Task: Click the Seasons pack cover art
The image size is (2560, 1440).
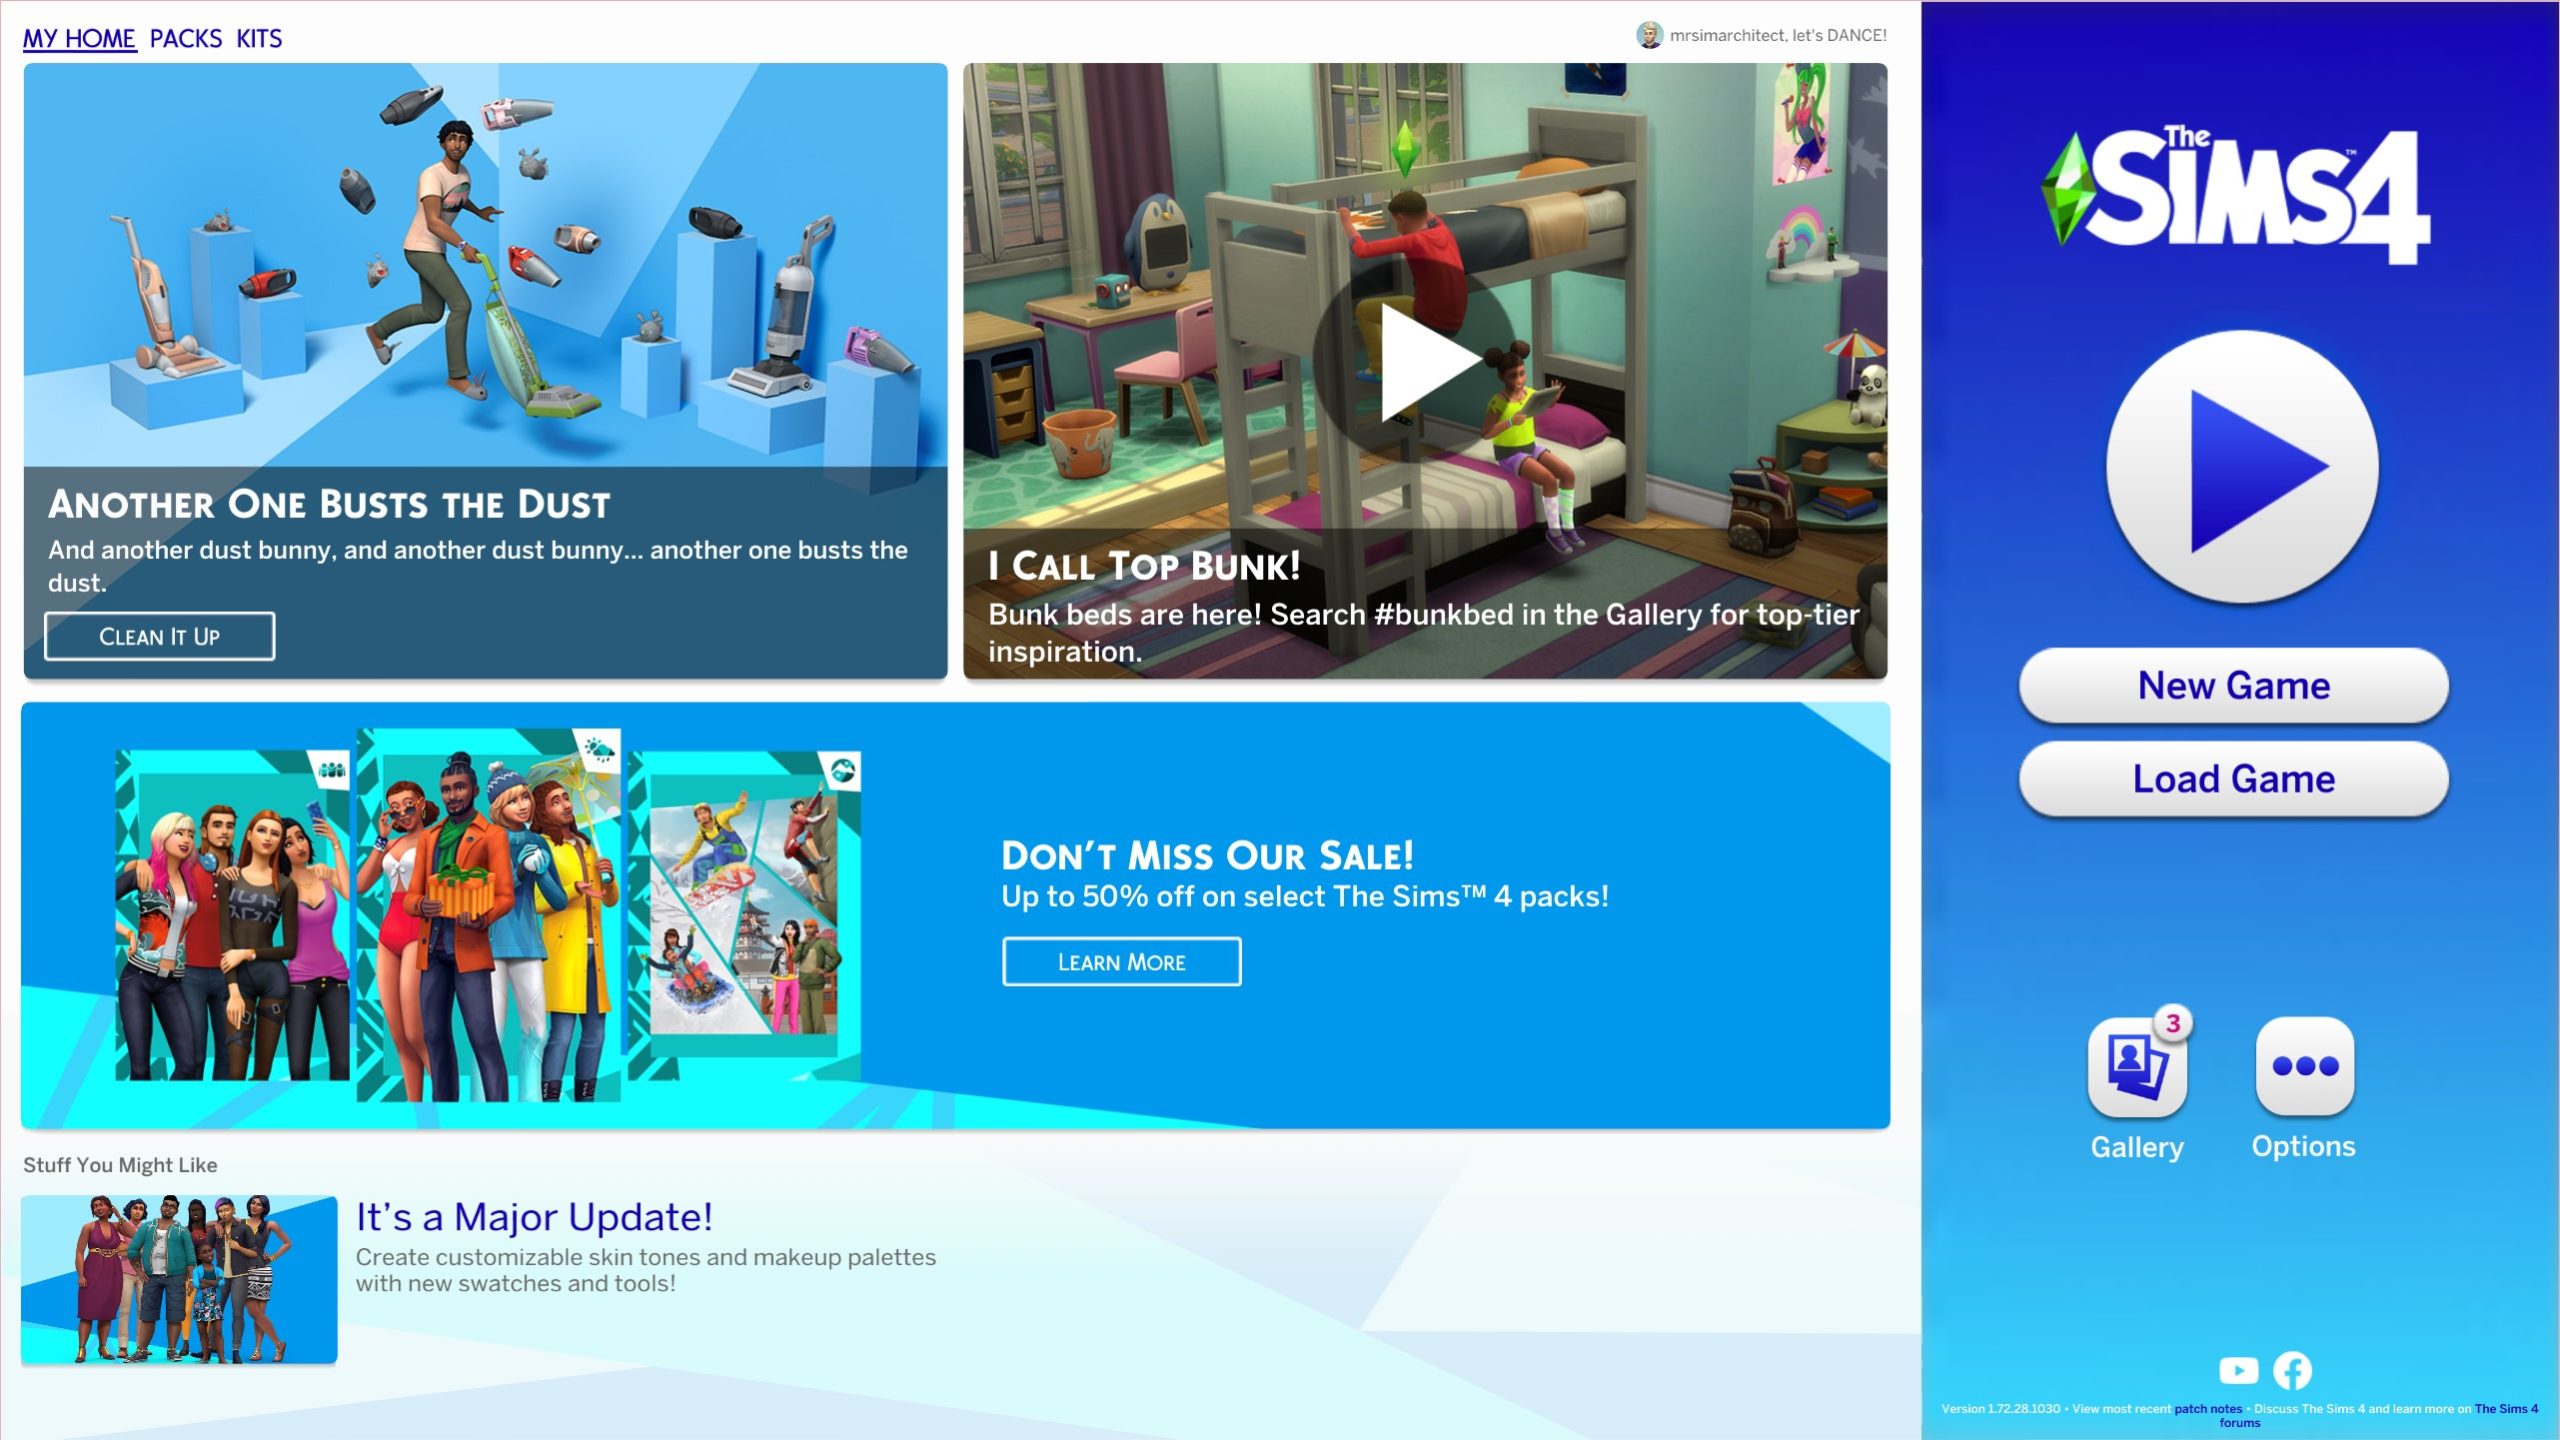Action: (488, 915)
